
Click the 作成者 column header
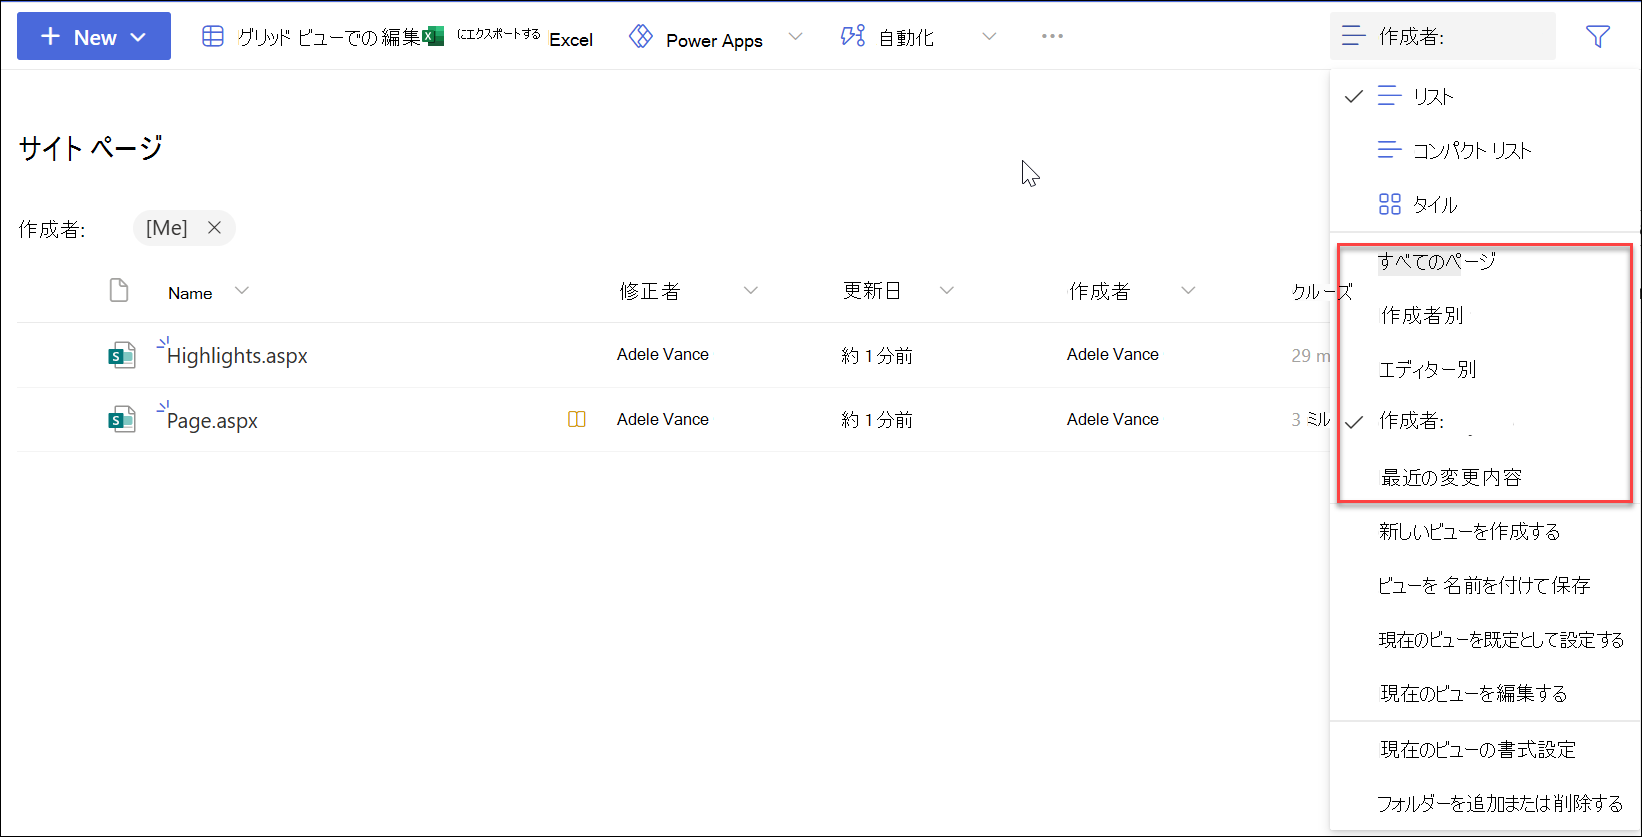[x=1099, y=291]
